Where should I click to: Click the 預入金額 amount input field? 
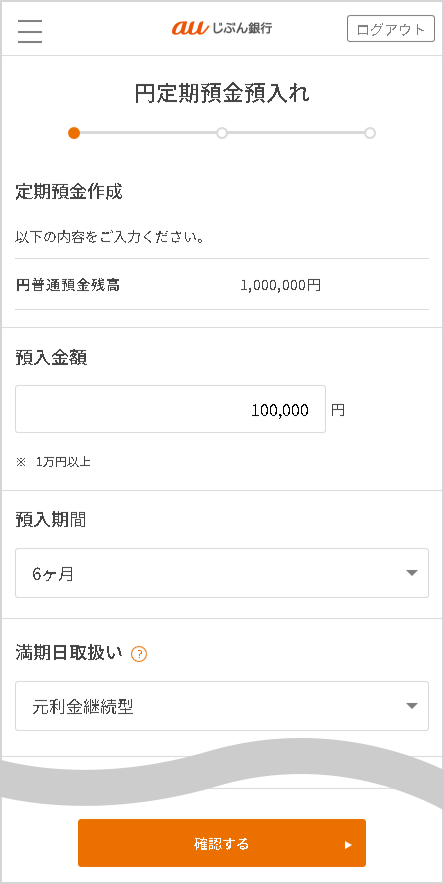click(x=170, y=409)
